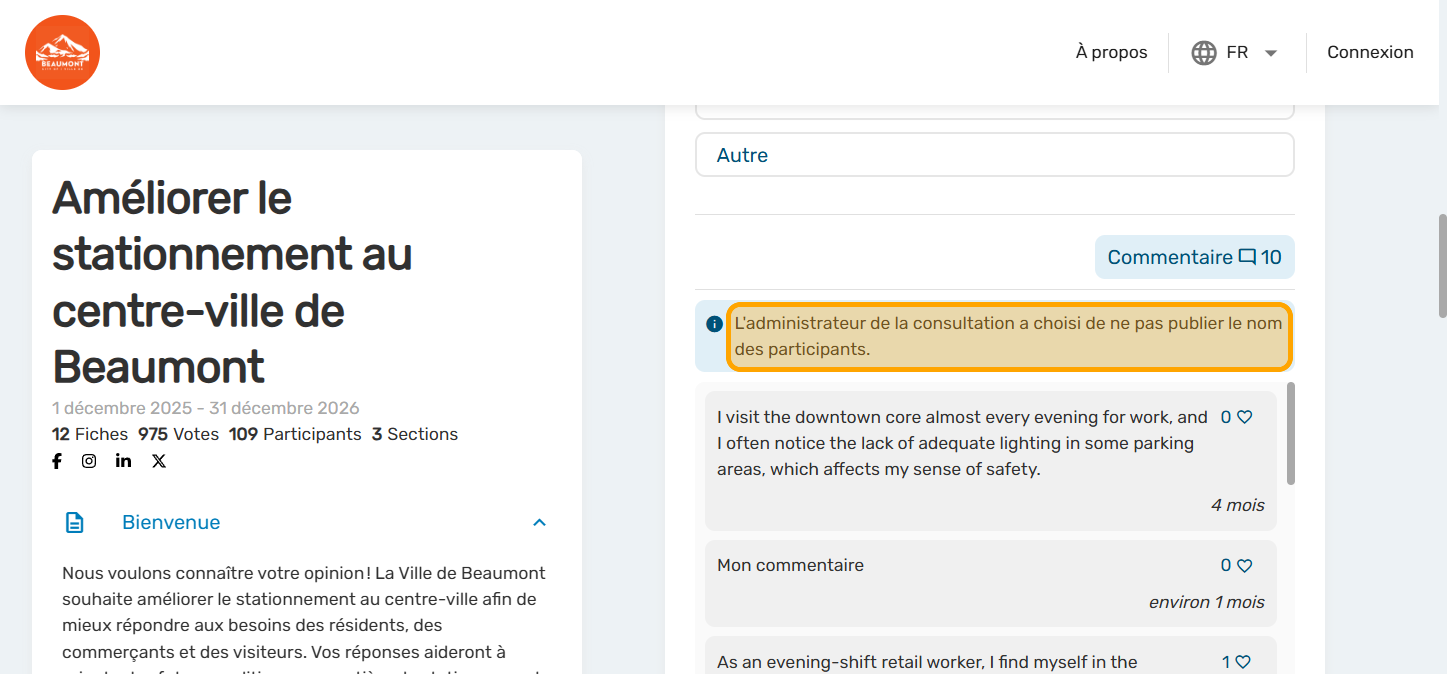Image resolution: width=1447 pixels, height=674 pixels.
Task: Click the globe language icon
Action: click(1204, 53)
